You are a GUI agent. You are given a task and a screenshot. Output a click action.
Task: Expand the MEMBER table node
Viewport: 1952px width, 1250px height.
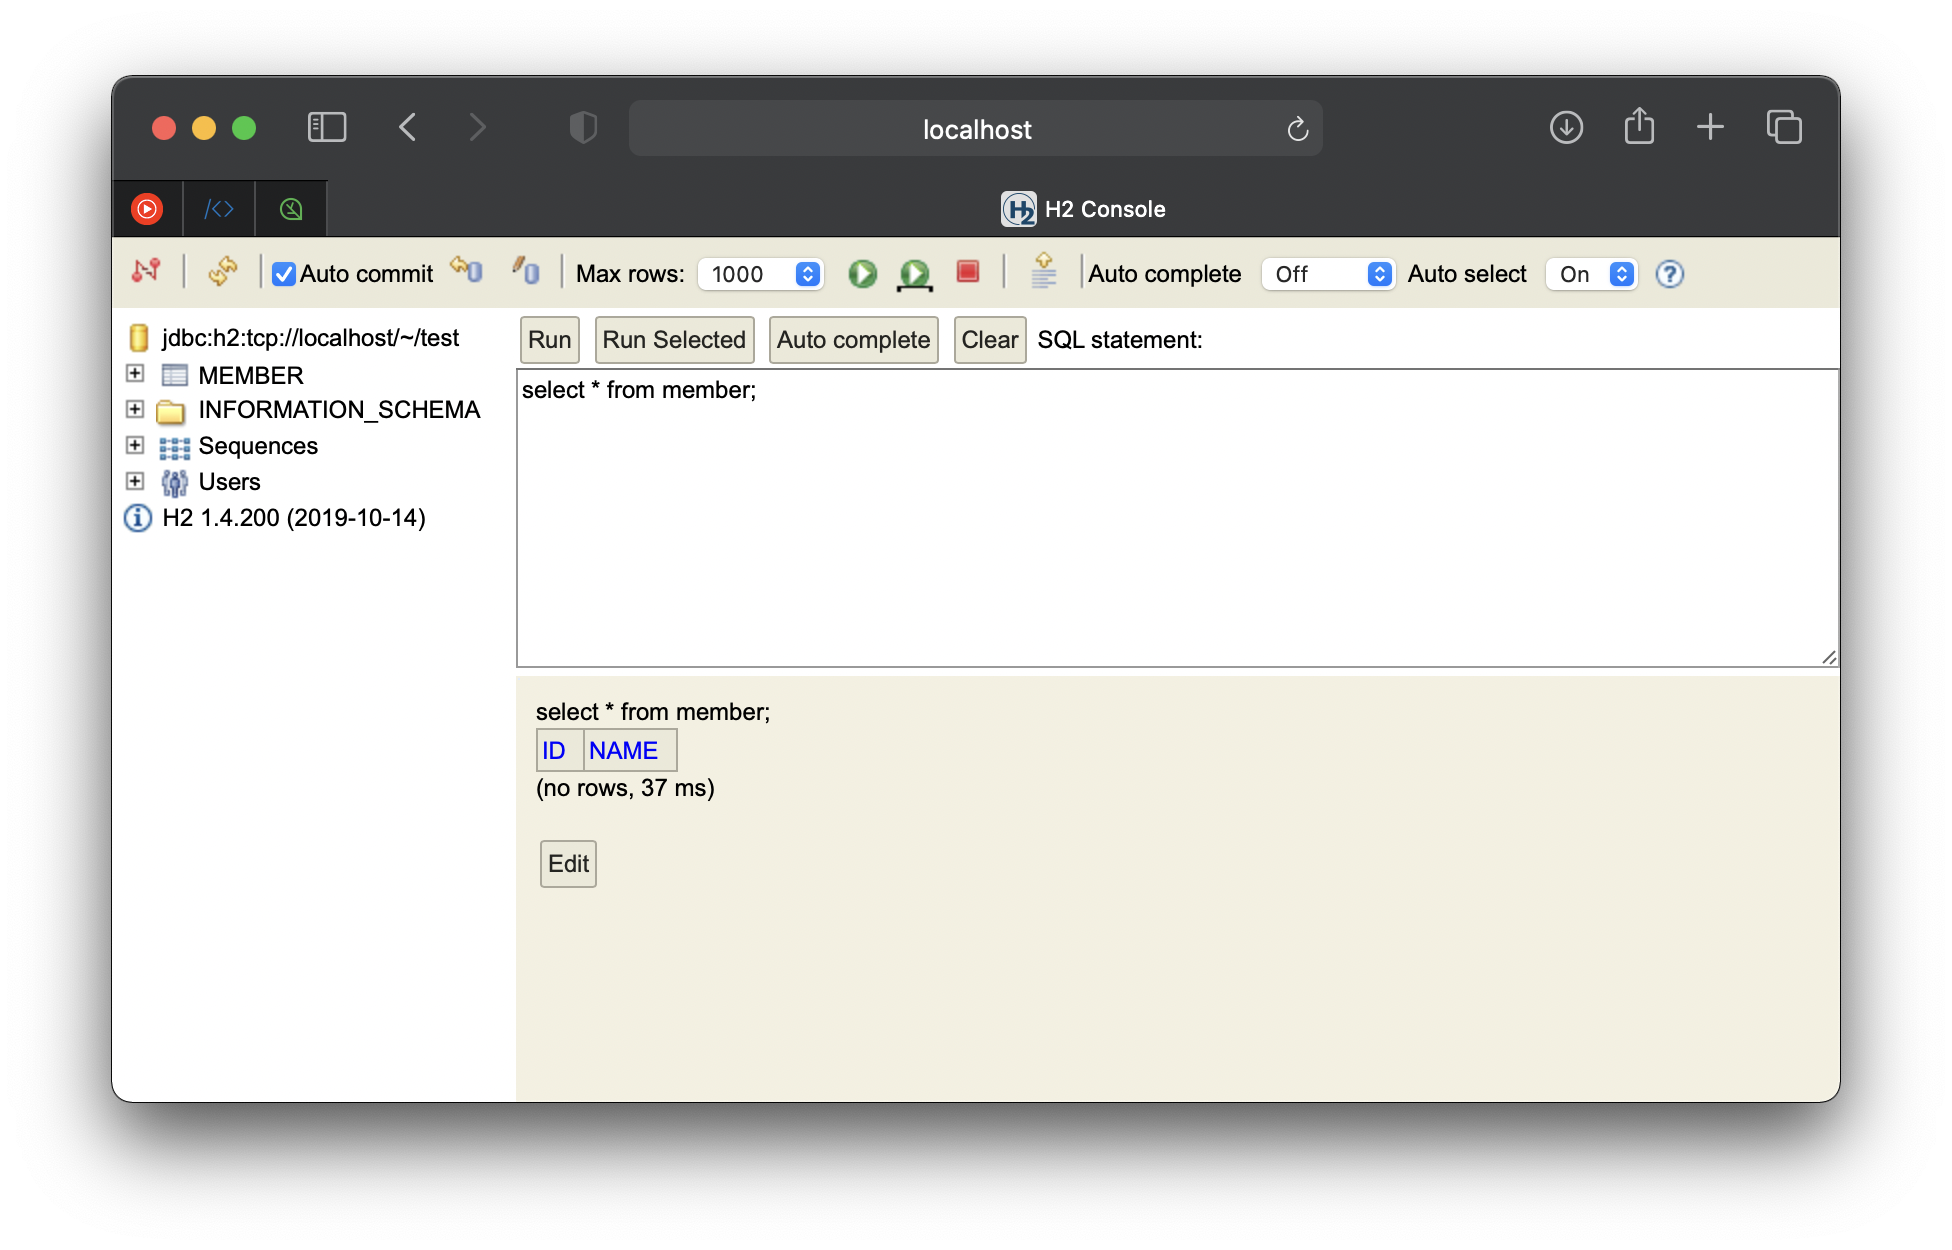[136, 374]
